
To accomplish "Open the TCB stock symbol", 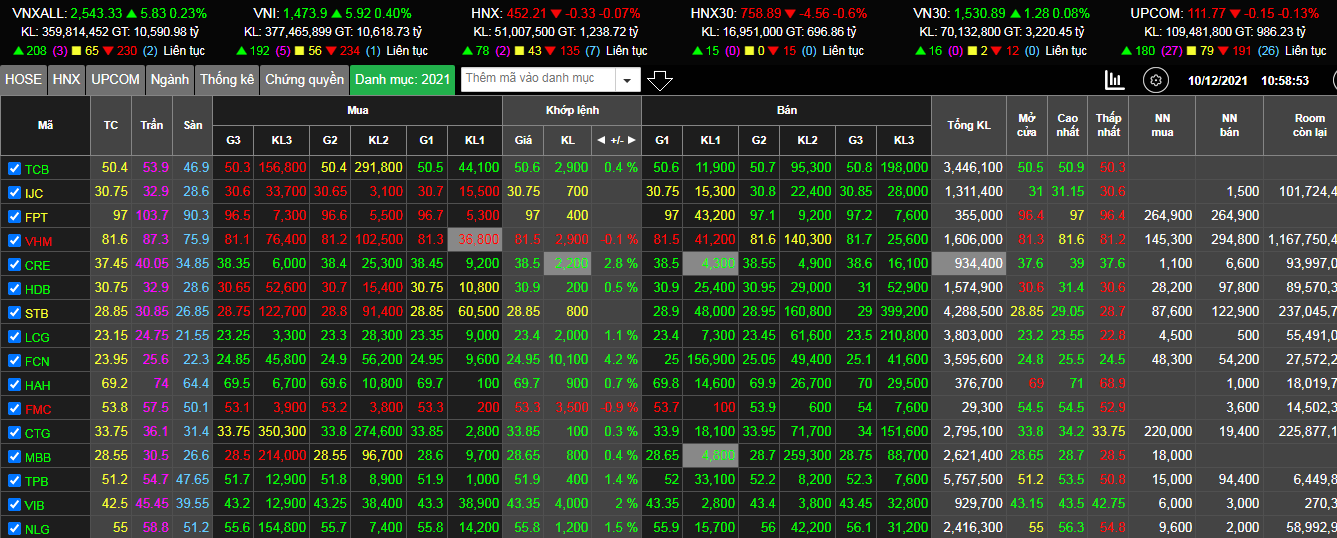I will click(36, 169).
